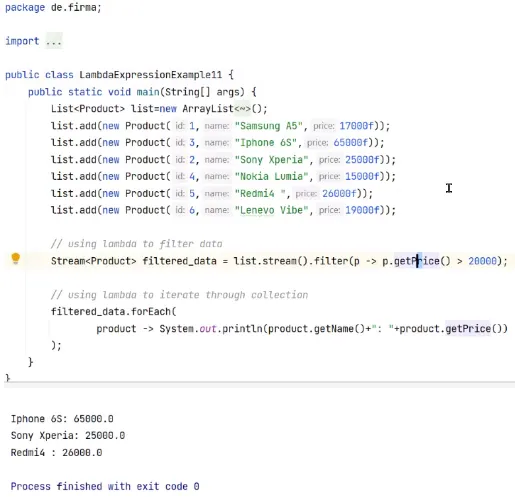The width and height of the screenshot is (515, 497).
Task: Click comment using lambda to iterate through collection
Action: tap(180, 295)
